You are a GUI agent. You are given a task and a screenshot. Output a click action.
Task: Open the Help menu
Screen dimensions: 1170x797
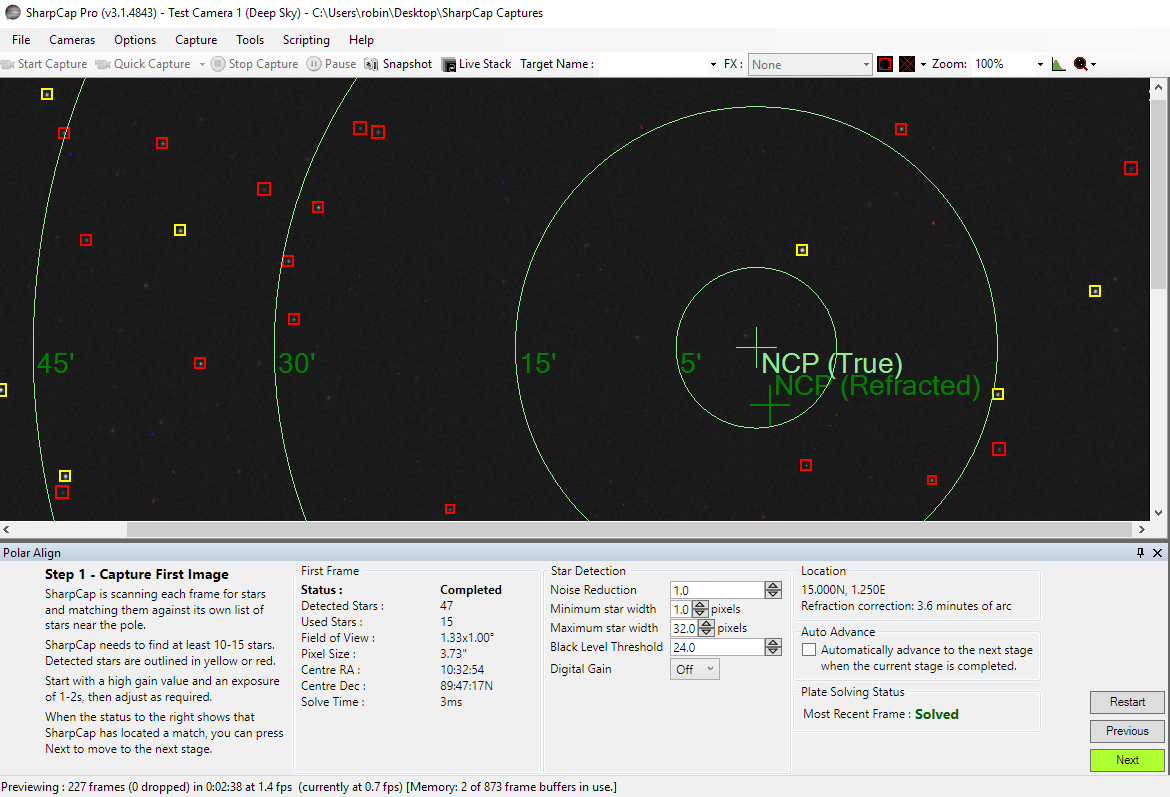[361, 40]
